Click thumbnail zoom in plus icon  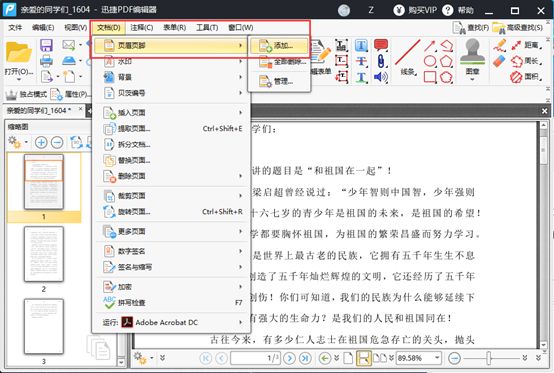[x=41, y=142]
